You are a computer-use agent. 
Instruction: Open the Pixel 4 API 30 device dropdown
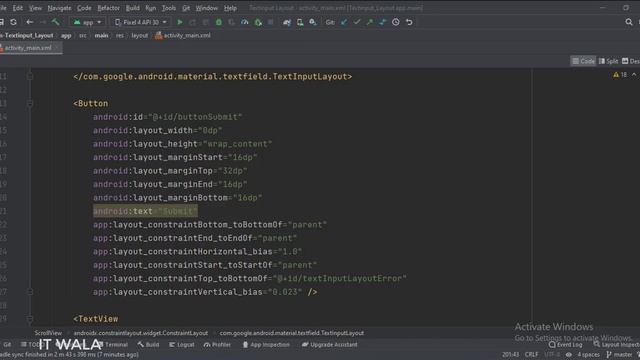click(x=141, y=22)
